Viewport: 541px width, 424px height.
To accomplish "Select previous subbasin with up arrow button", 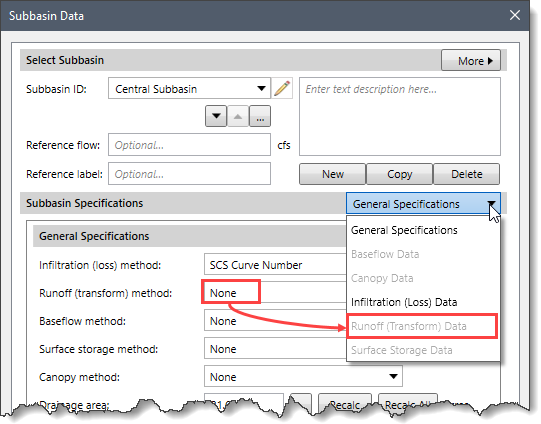I will pyautogui.click(x=238, y=116).
